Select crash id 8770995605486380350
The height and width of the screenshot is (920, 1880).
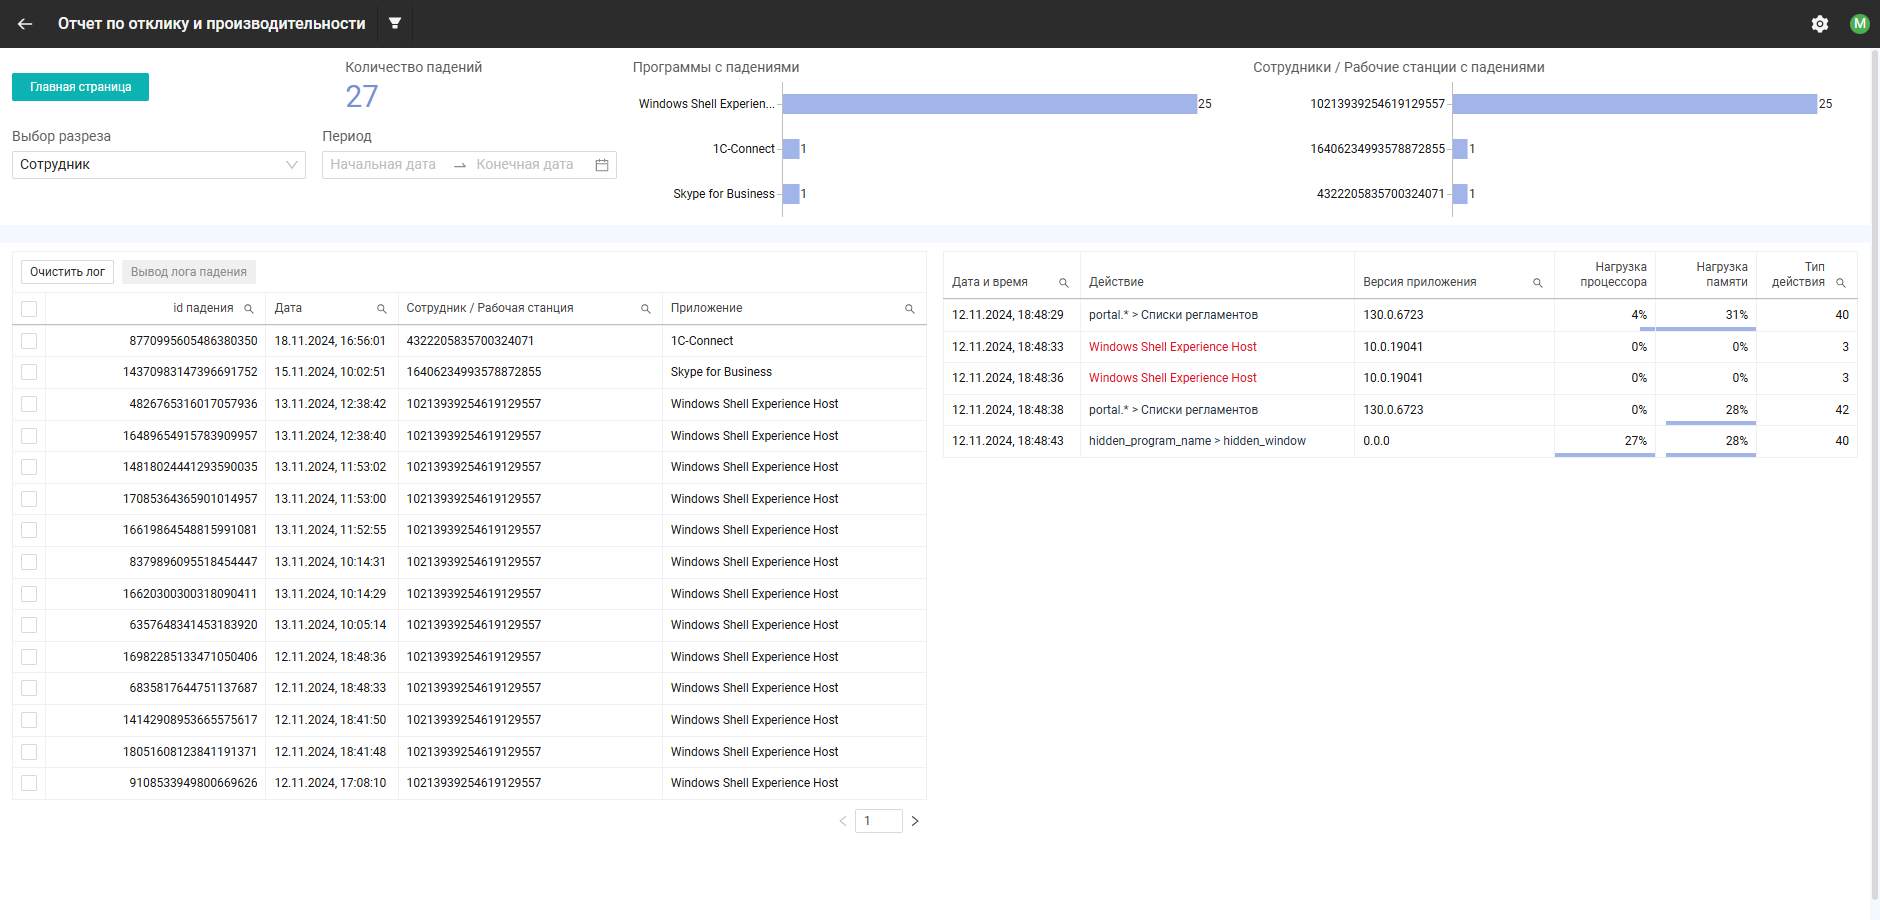[x=193, y=341]
